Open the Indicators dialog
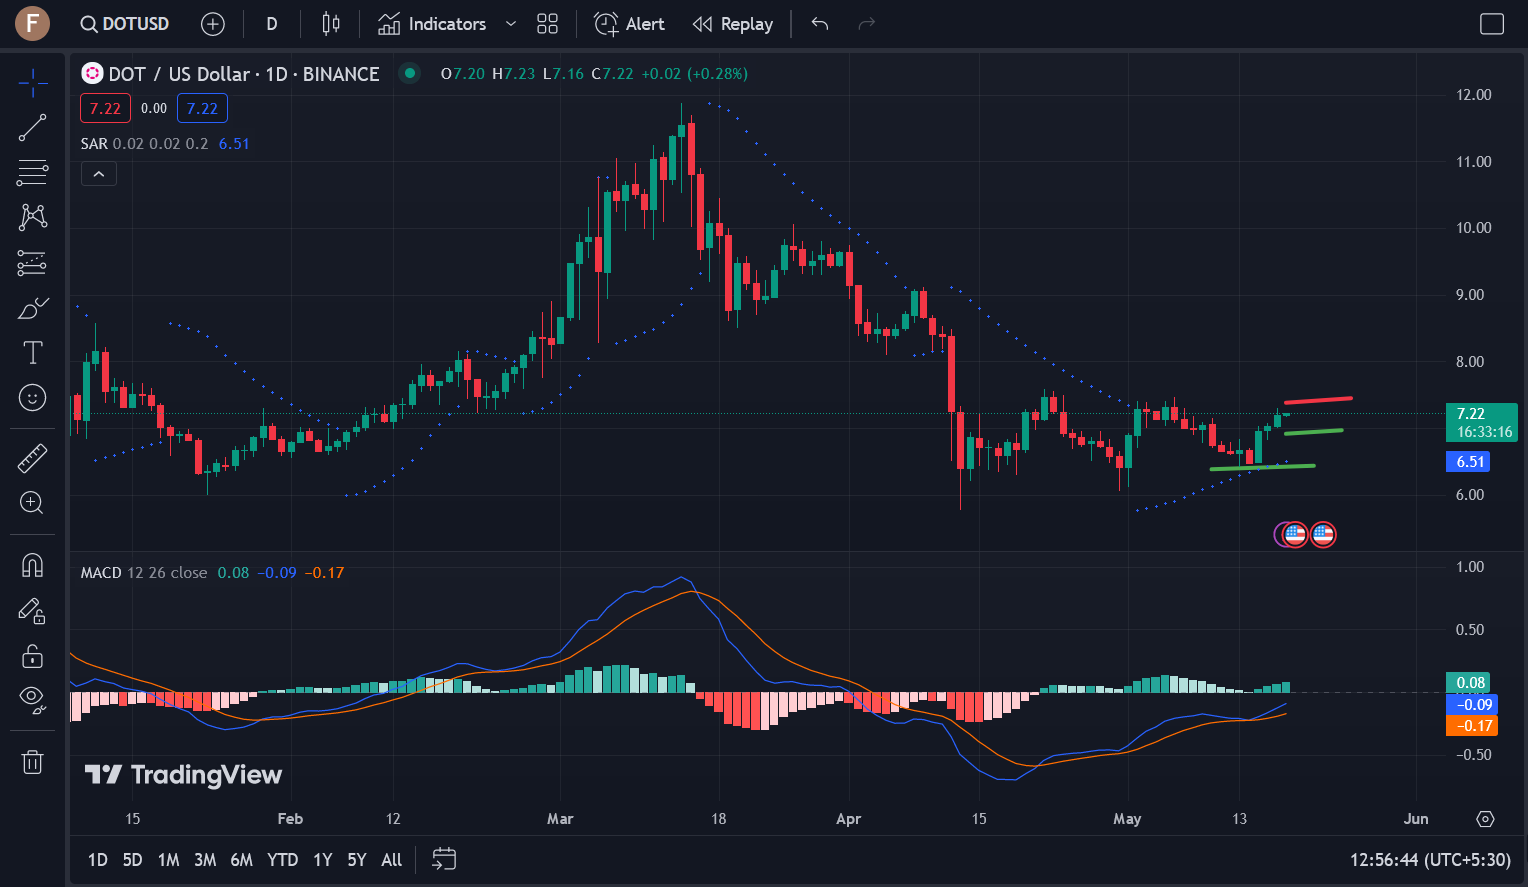1528x887 pixels. (x=432, y=24)
